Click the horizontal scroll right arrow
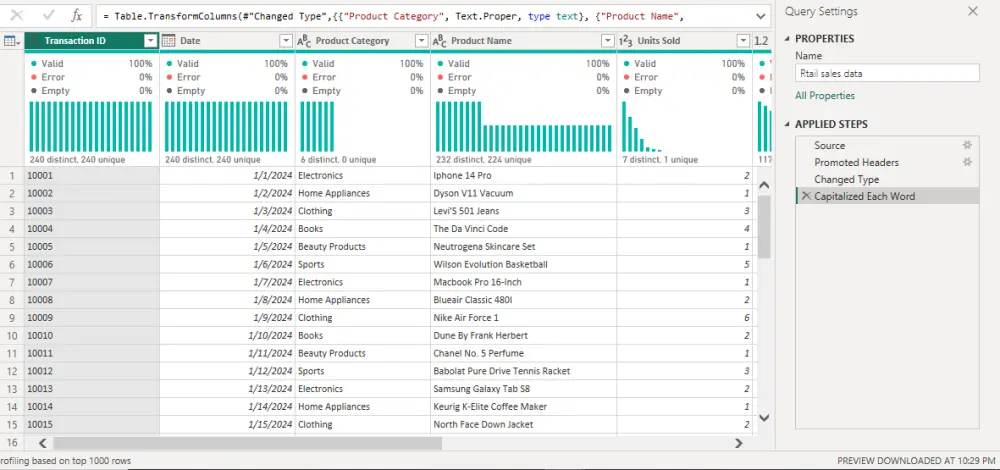1000x470 pixels. point(739,443)
